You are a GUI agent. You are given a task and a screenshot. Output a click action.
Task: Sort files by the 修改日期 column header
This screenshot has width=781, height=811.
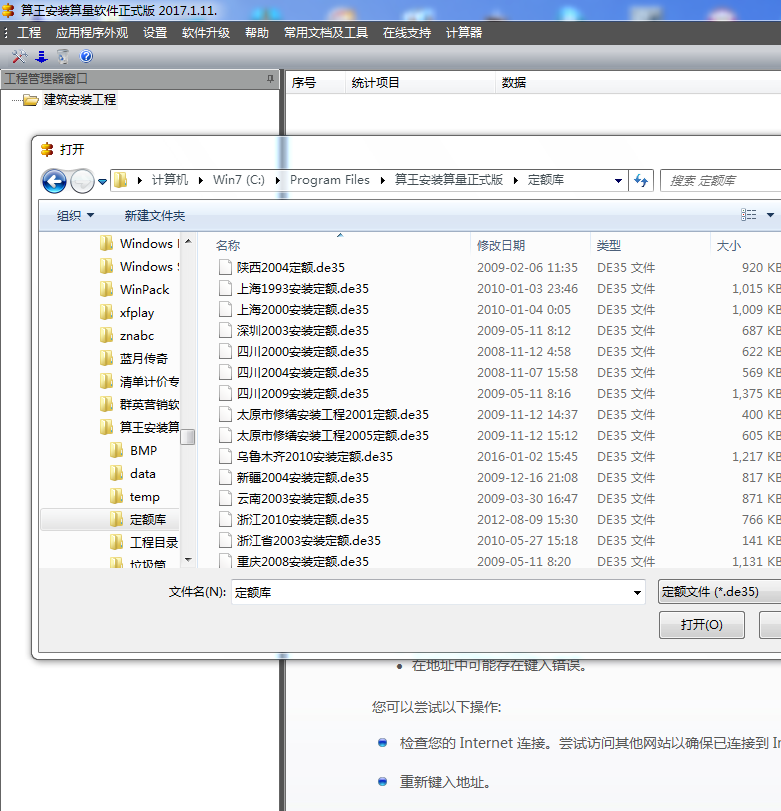[501, 245]
